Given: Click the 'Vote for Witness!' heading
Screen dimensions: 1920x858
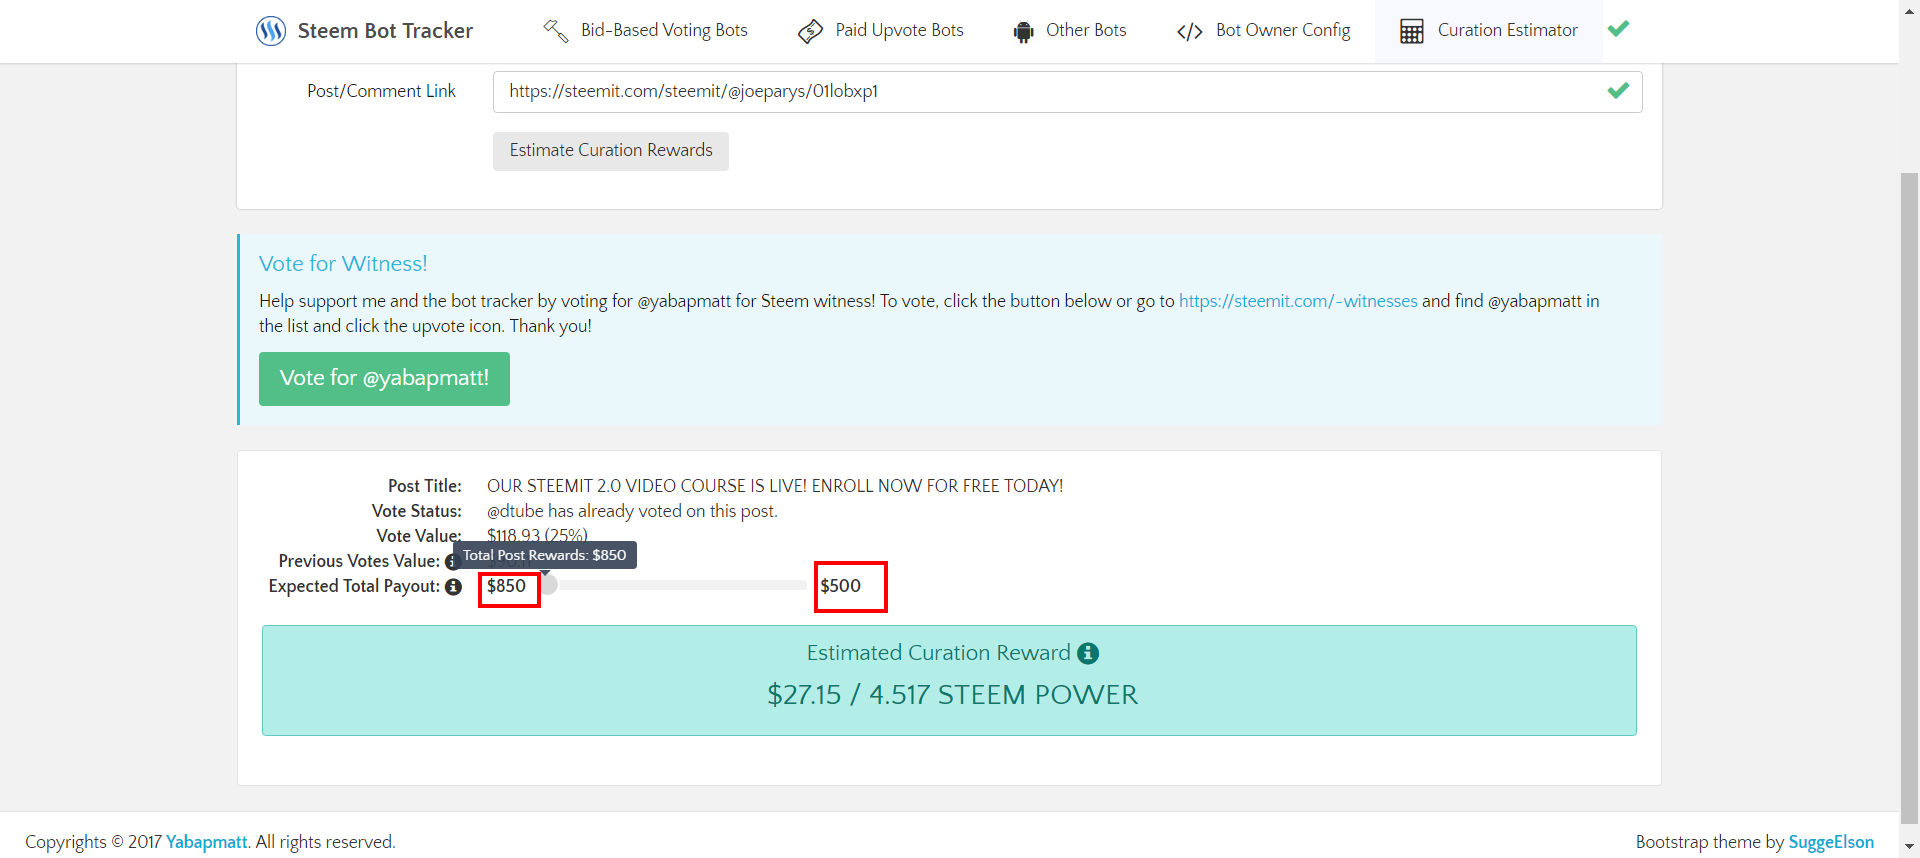Looking at the screenshot, I should pyautogui.click(x=343, y=264).
